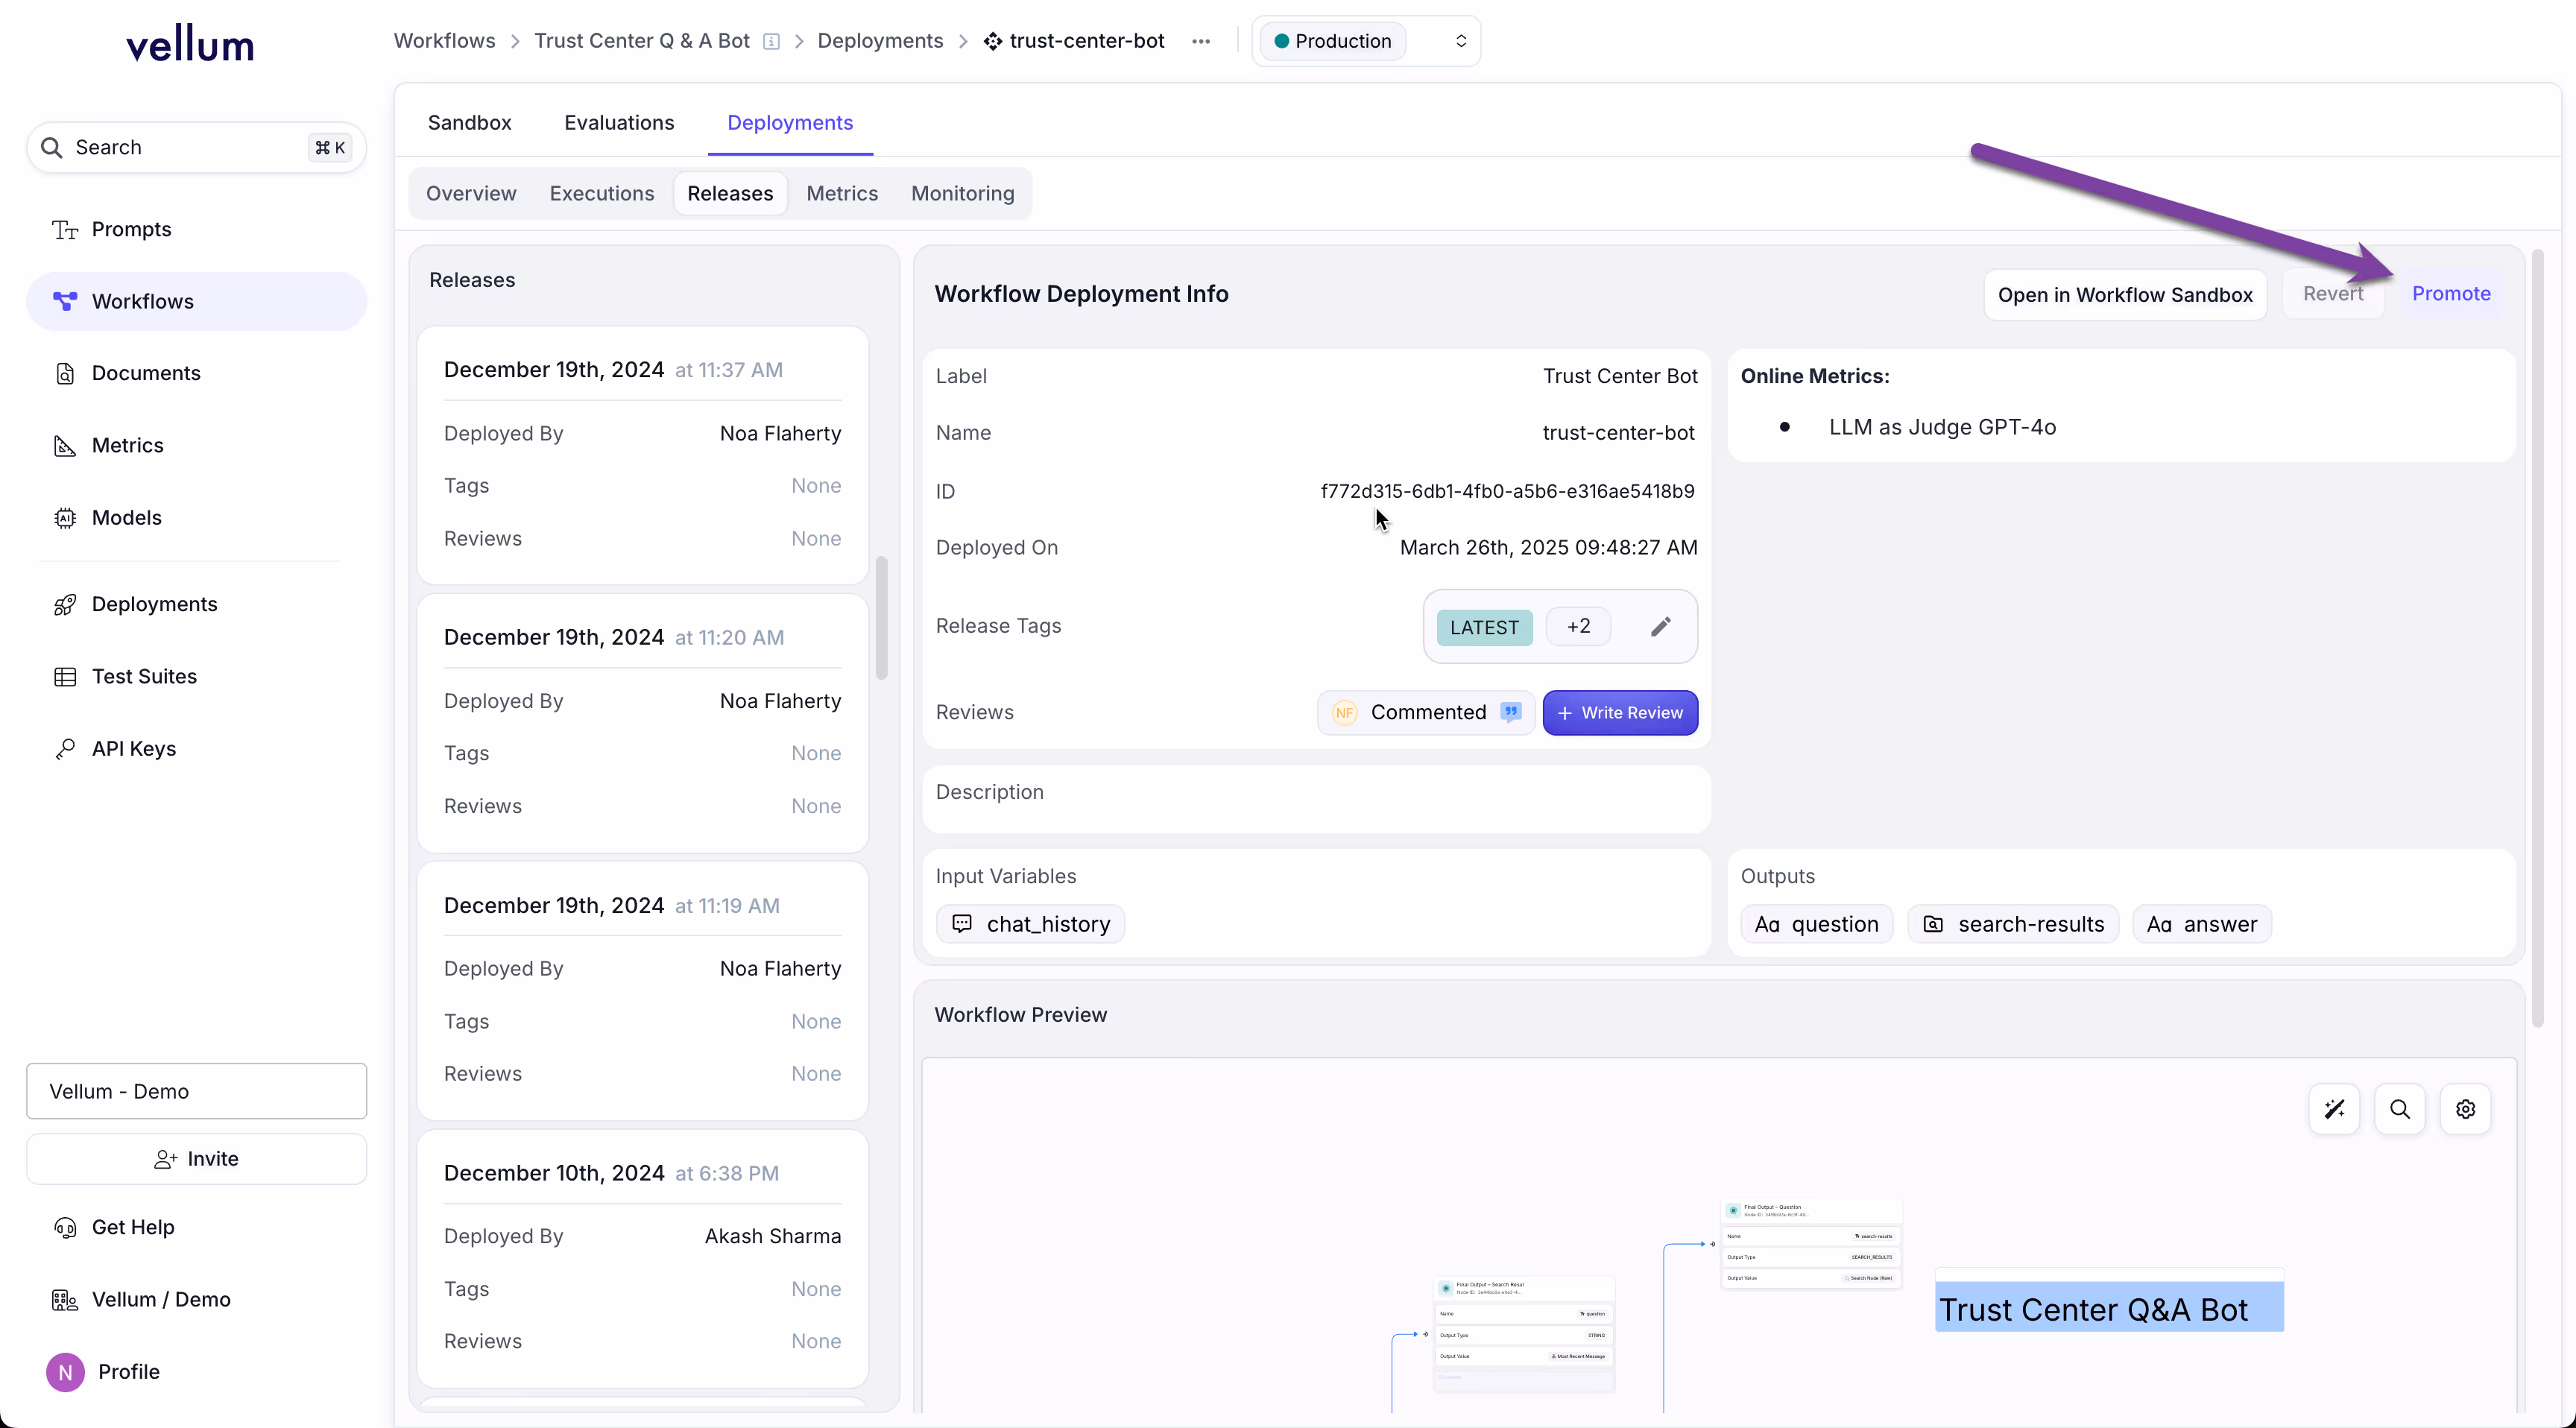The height and width of the screenshot is (1428, 2576).
Task: Select the Metrics deployment sub-tab
Action: [842, 193]
